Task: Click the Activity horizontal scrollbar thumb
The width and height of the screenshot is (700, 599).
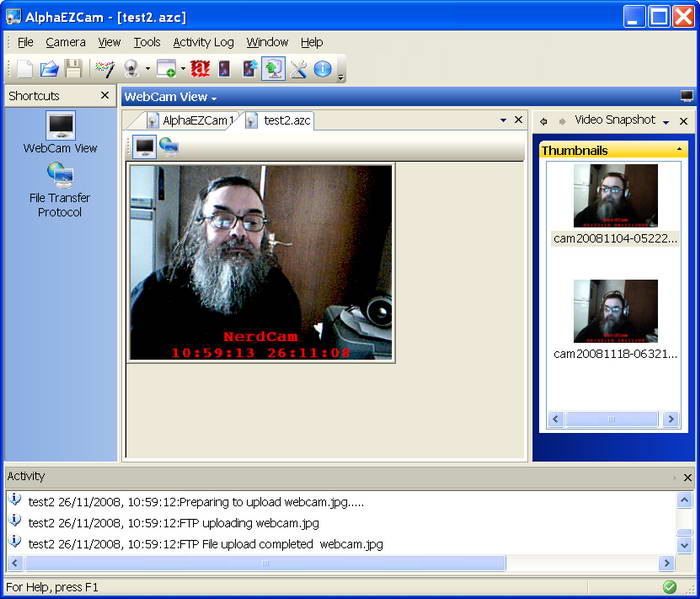Action: (265, 563)
